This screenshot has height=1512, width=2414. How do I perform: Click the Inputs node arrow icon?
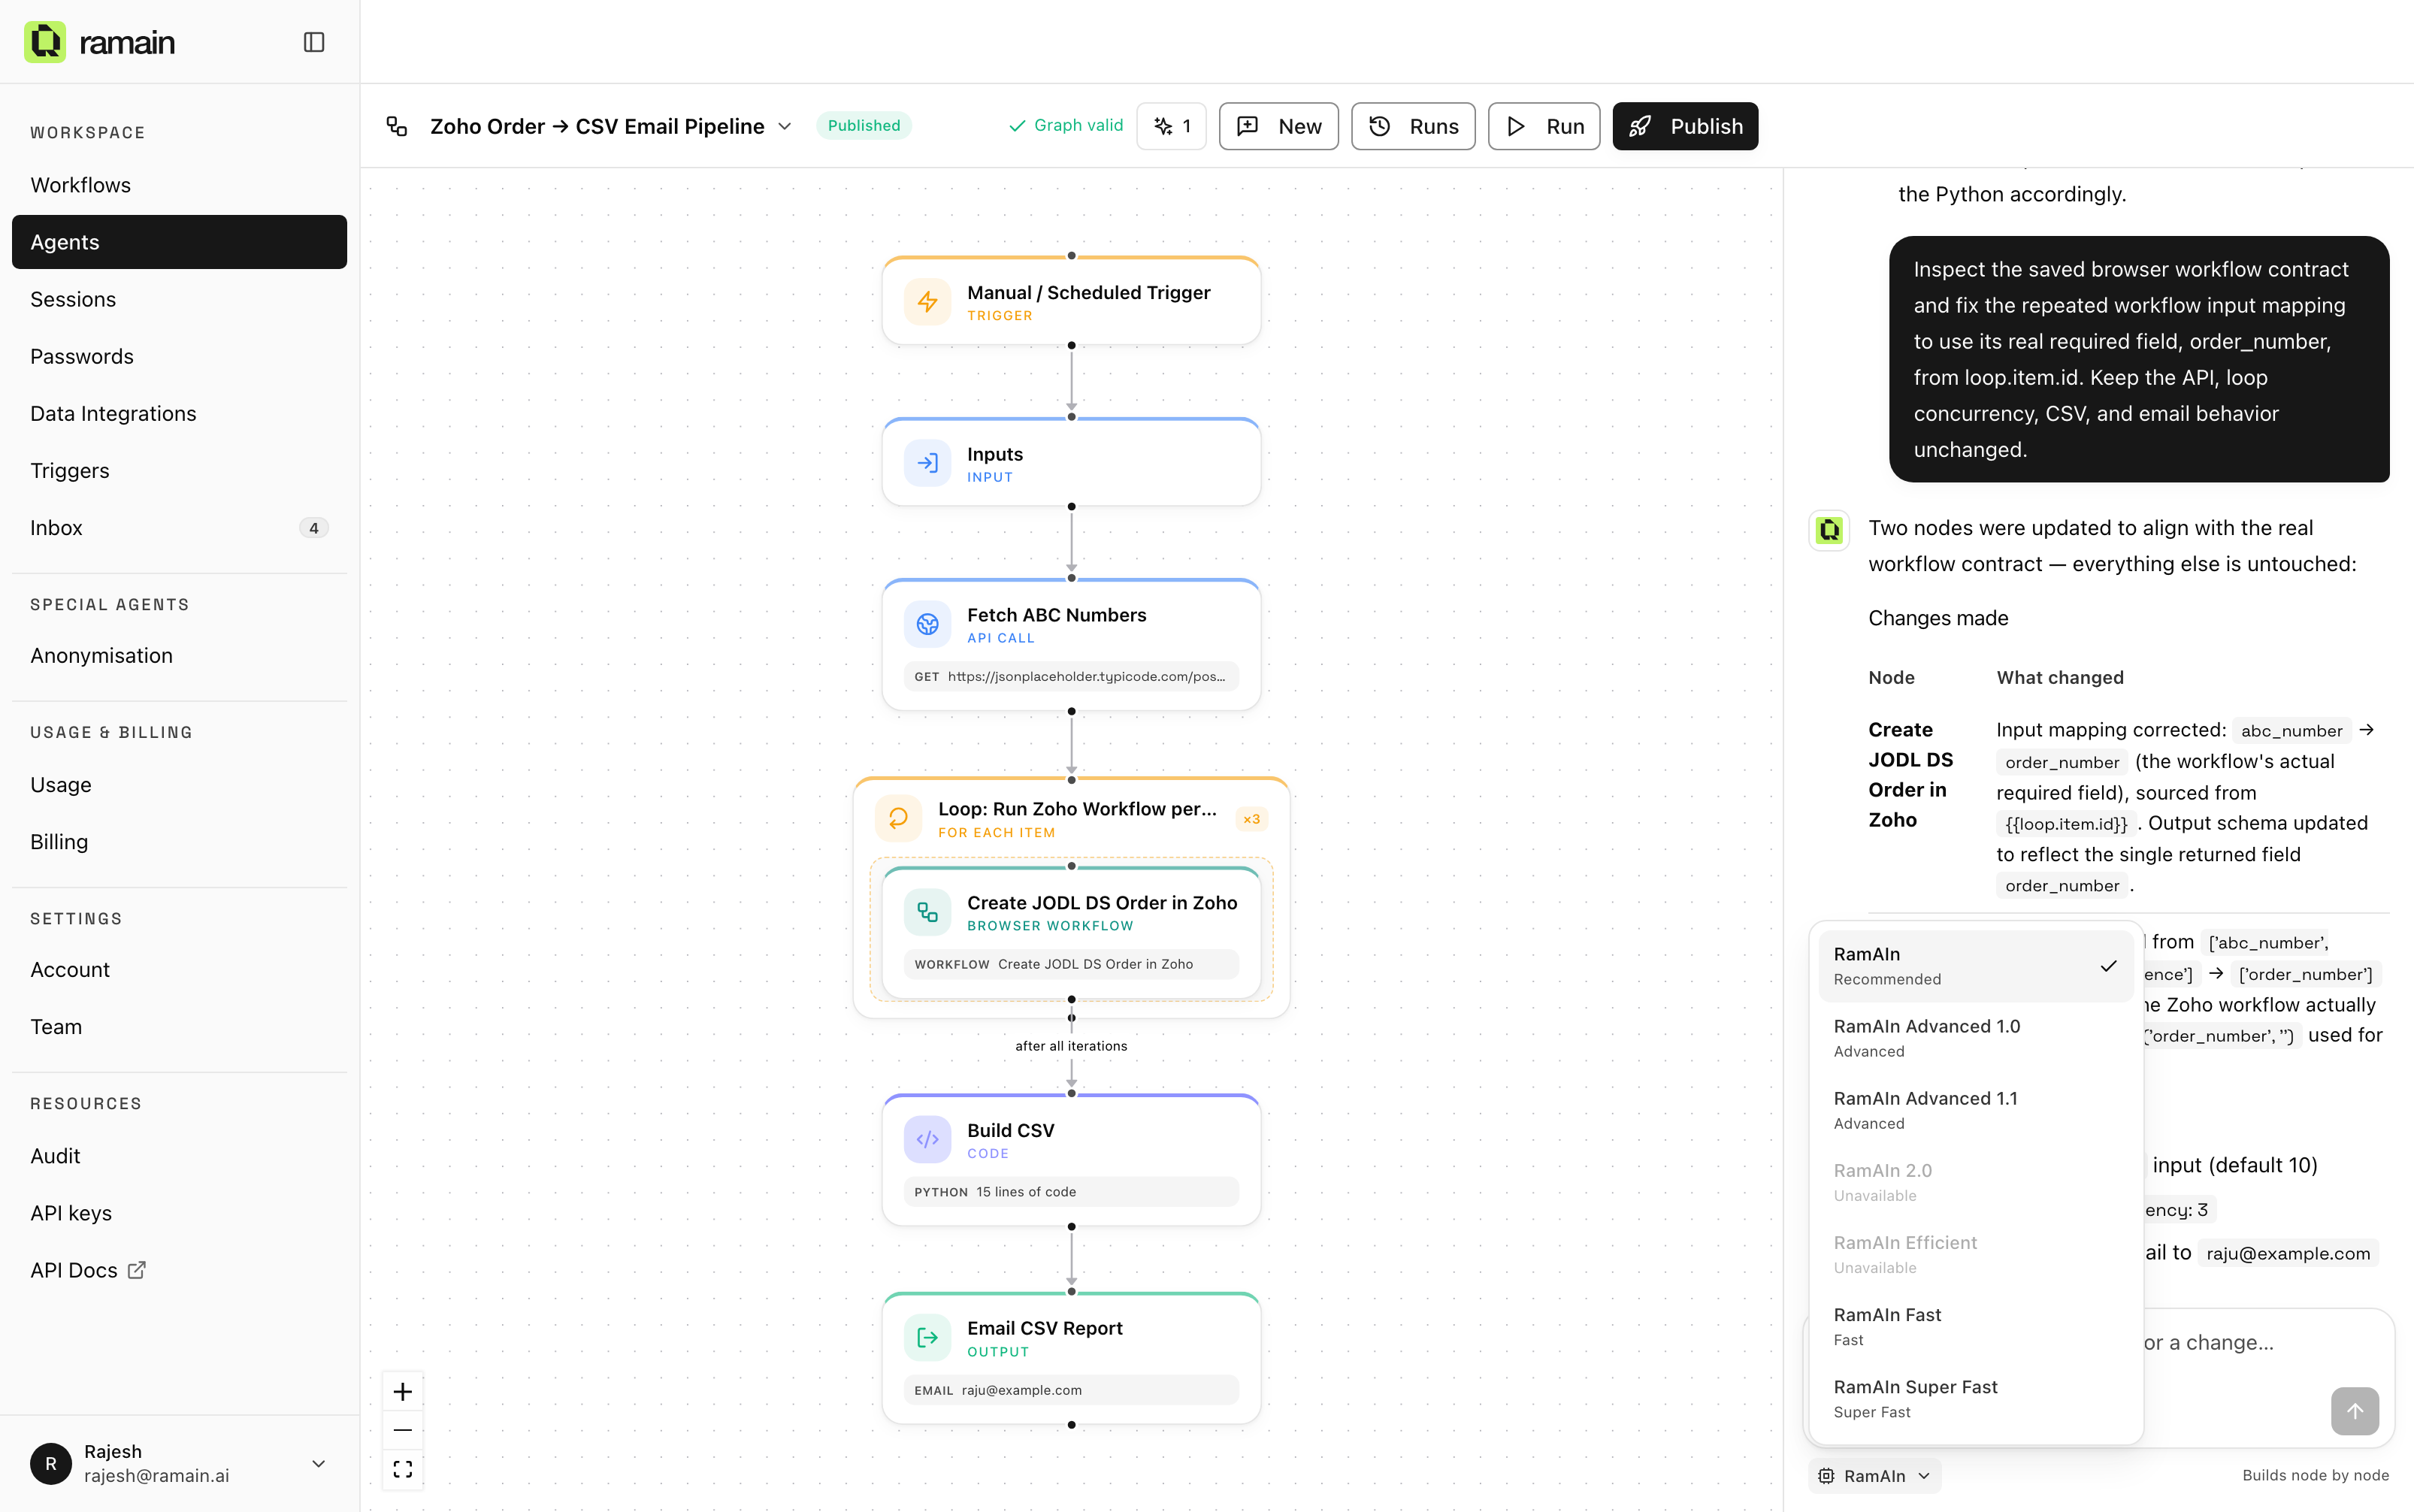927,463
